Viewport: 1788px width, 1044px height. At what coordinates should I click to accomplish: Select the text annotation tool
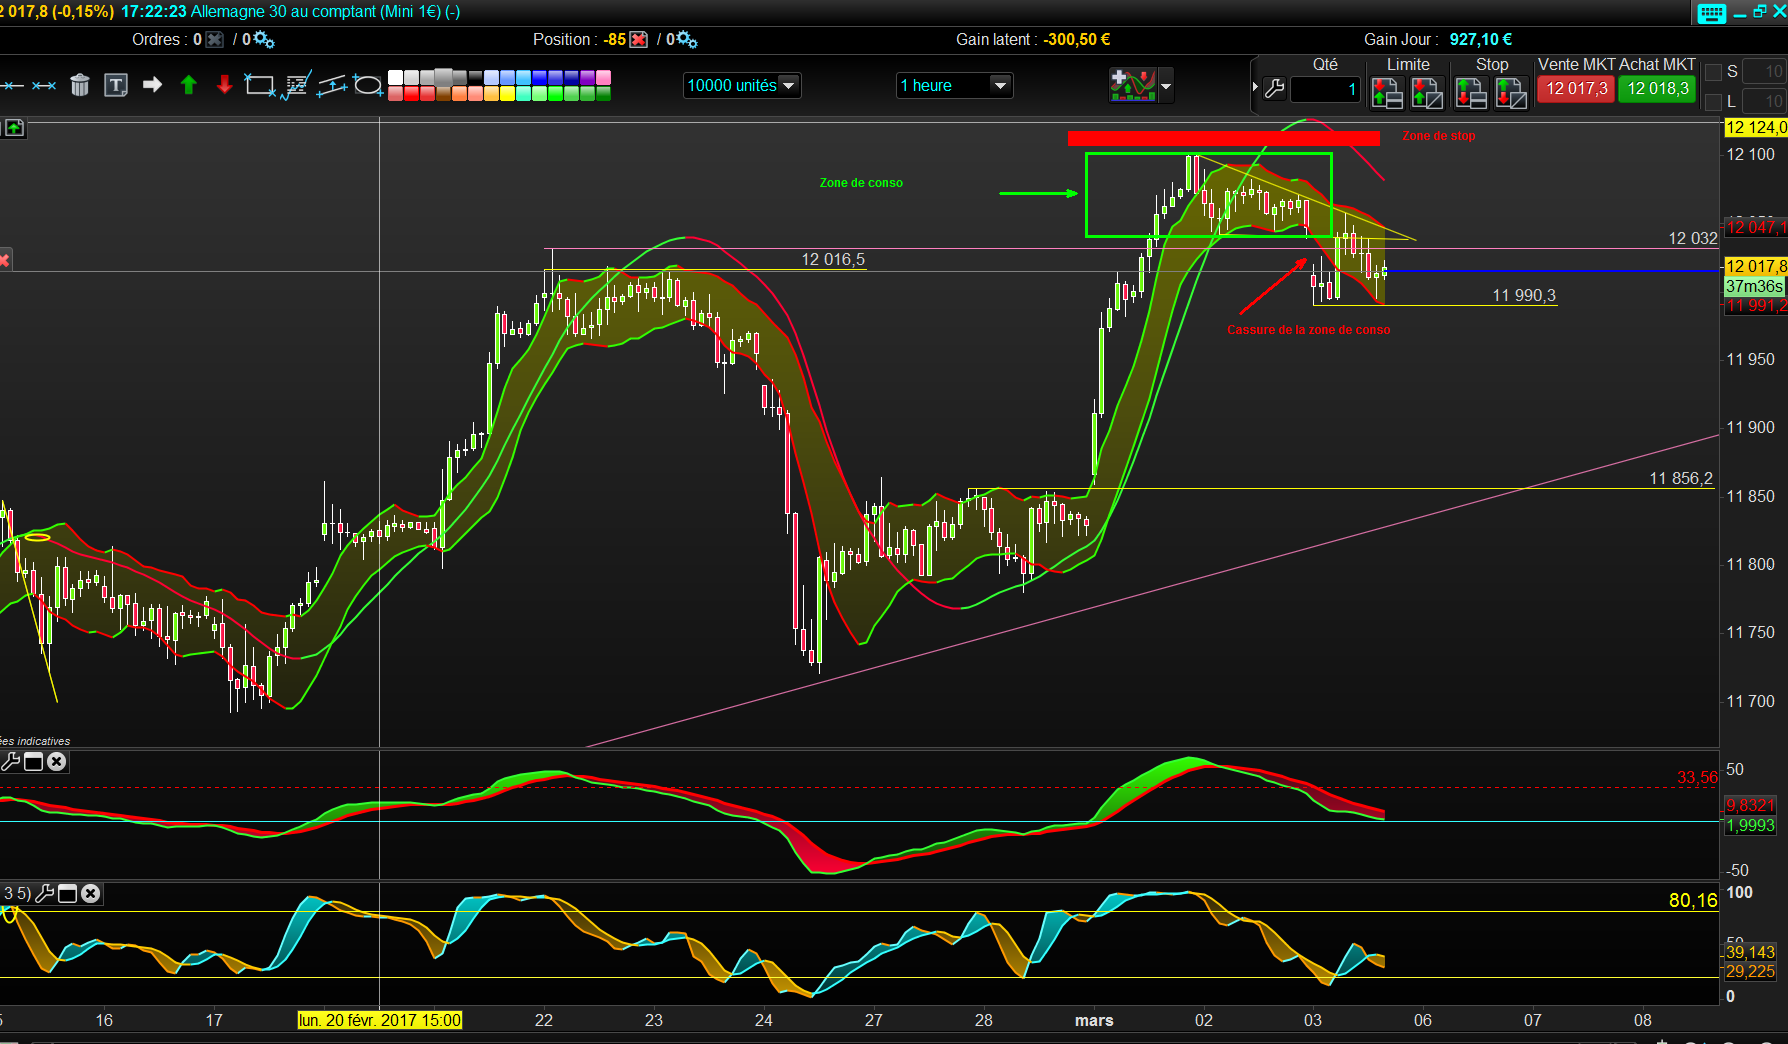pos(116,85)
